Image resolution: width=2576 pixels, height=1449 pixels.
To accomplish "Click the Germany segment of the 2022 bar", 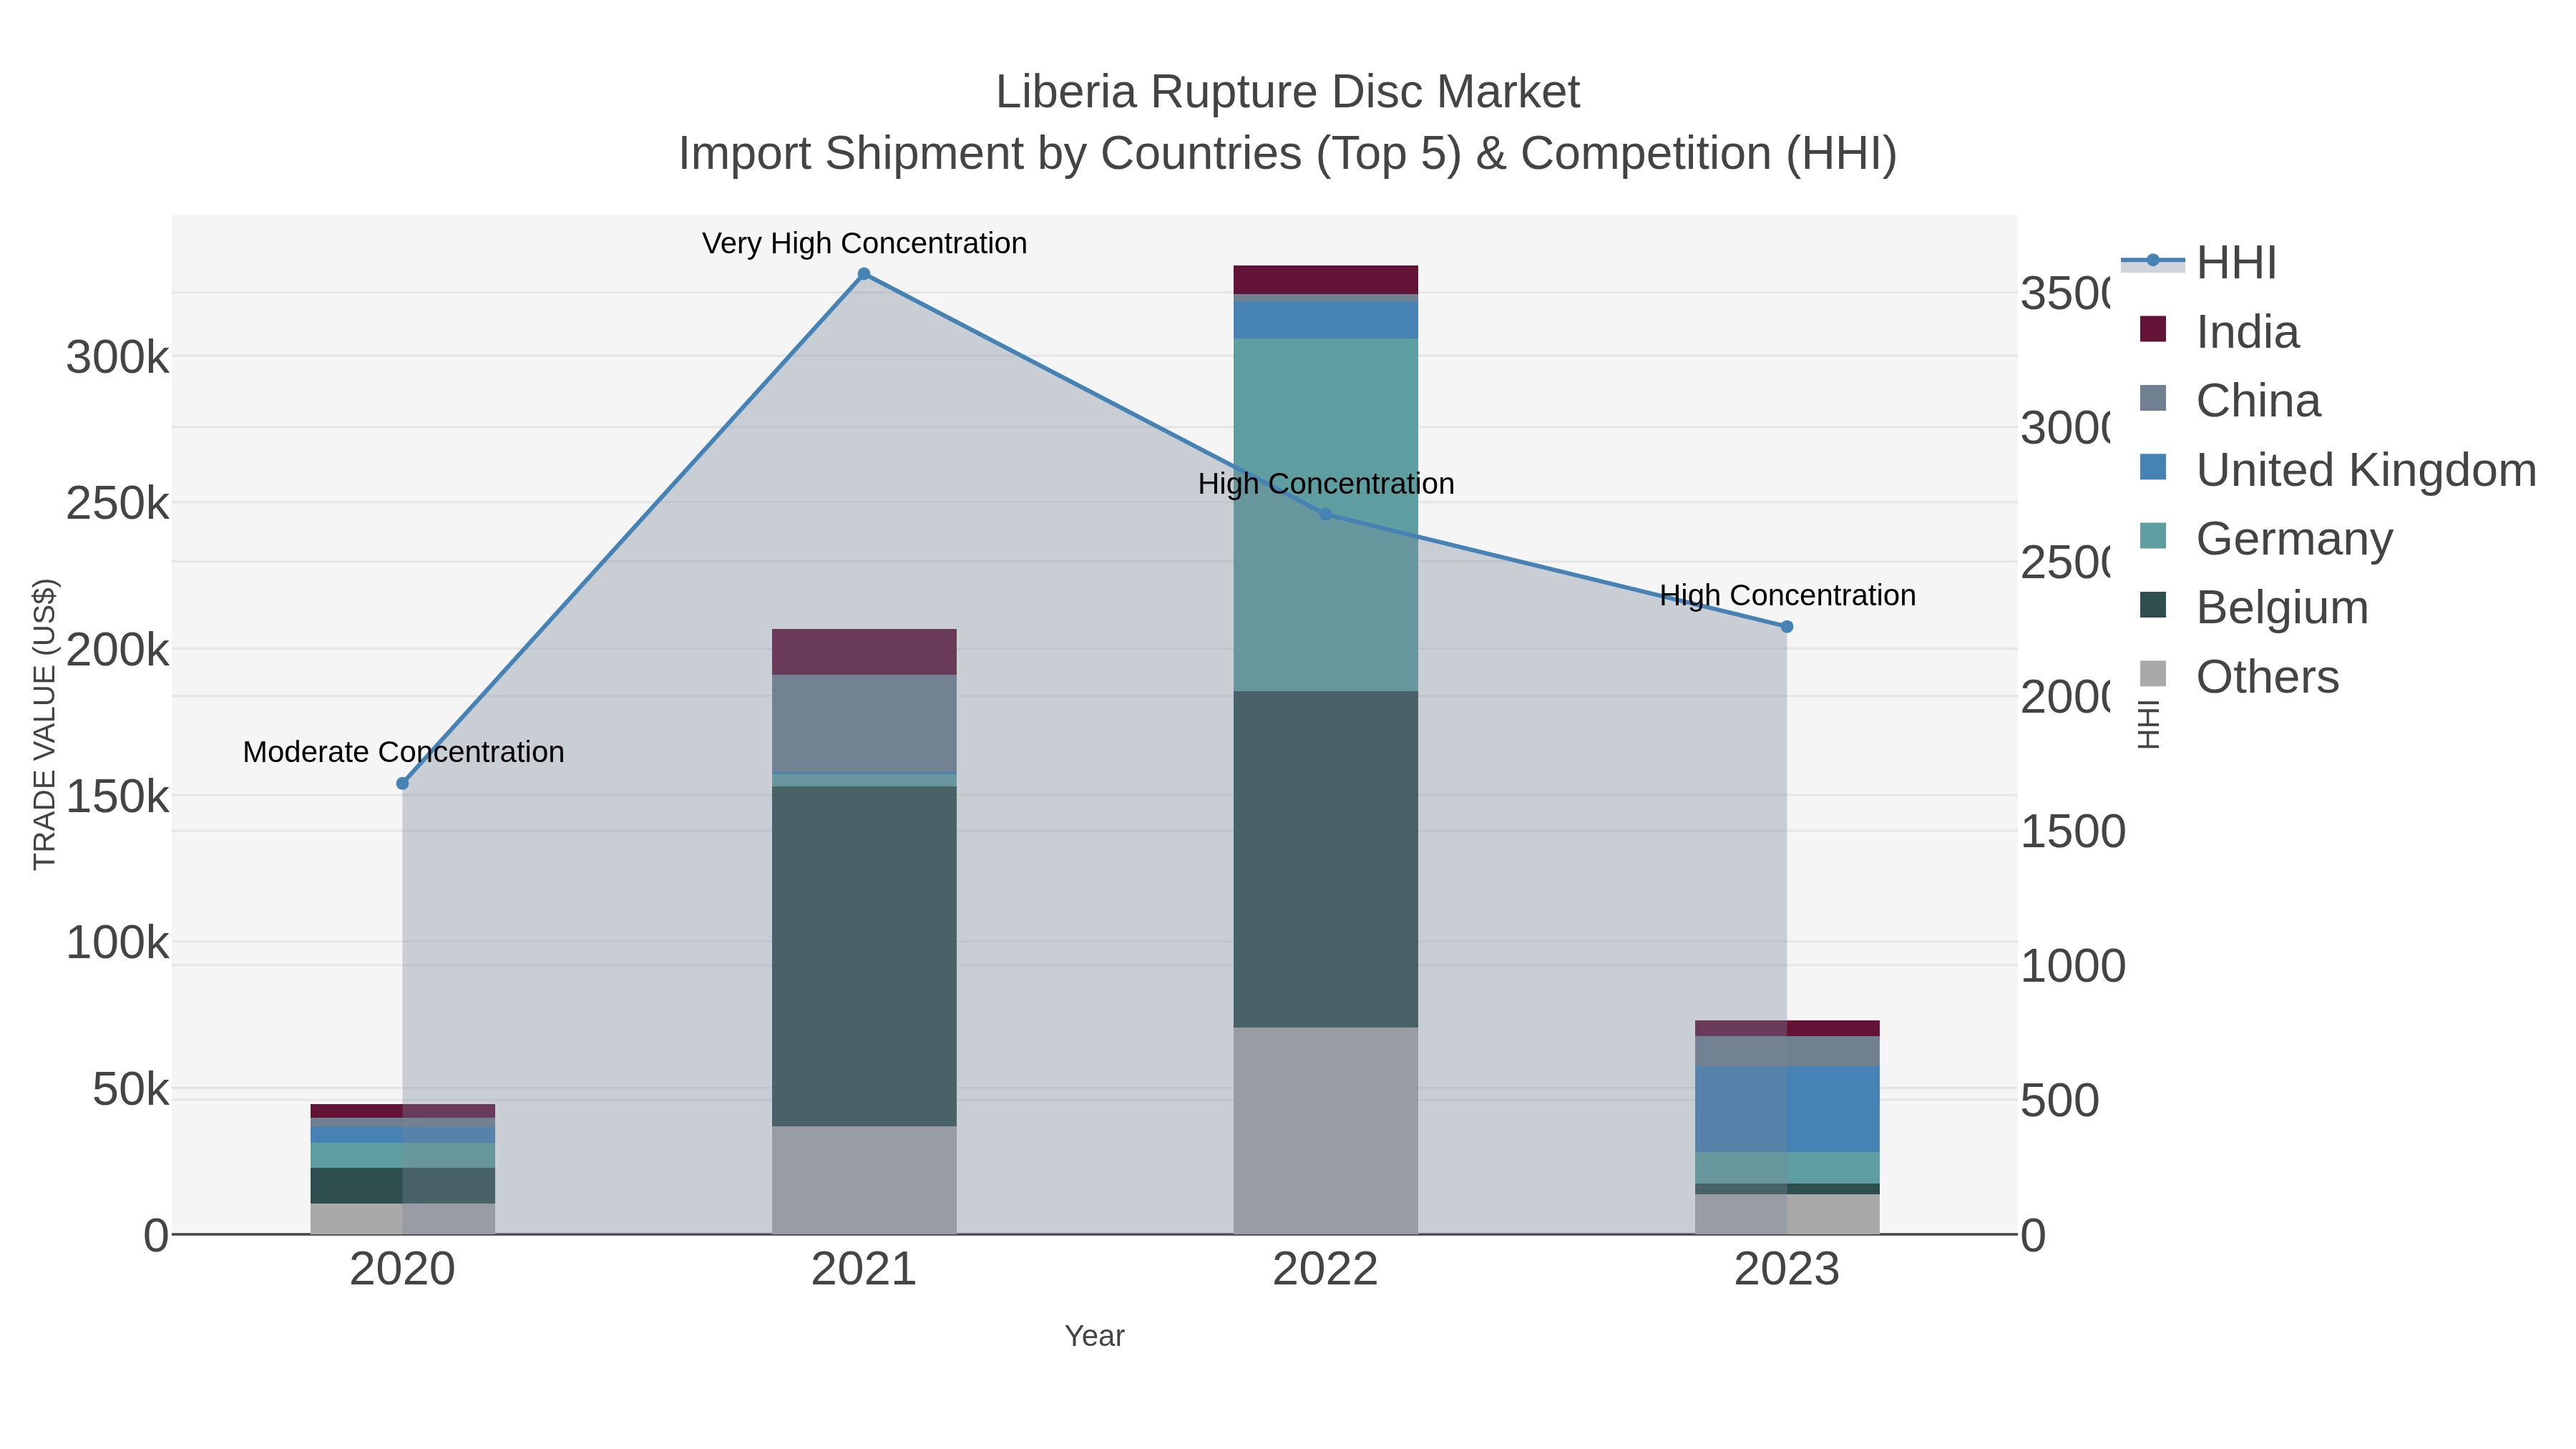I will pyautogui.click(x=1325, y=515).
